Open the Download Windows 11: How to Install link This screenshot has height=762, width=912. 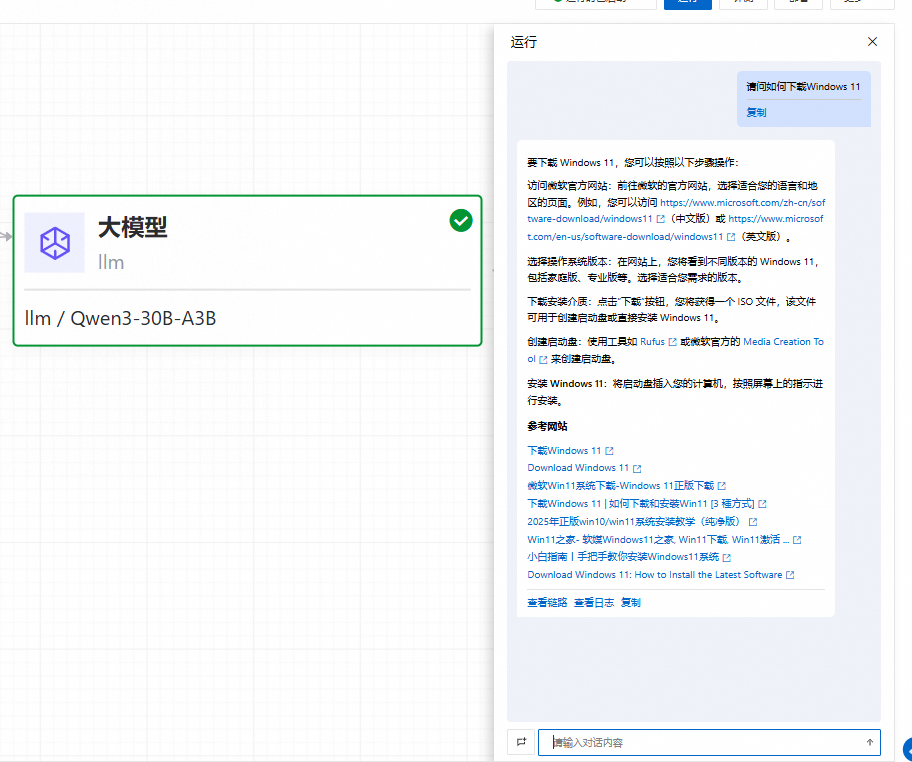point(655,575)
